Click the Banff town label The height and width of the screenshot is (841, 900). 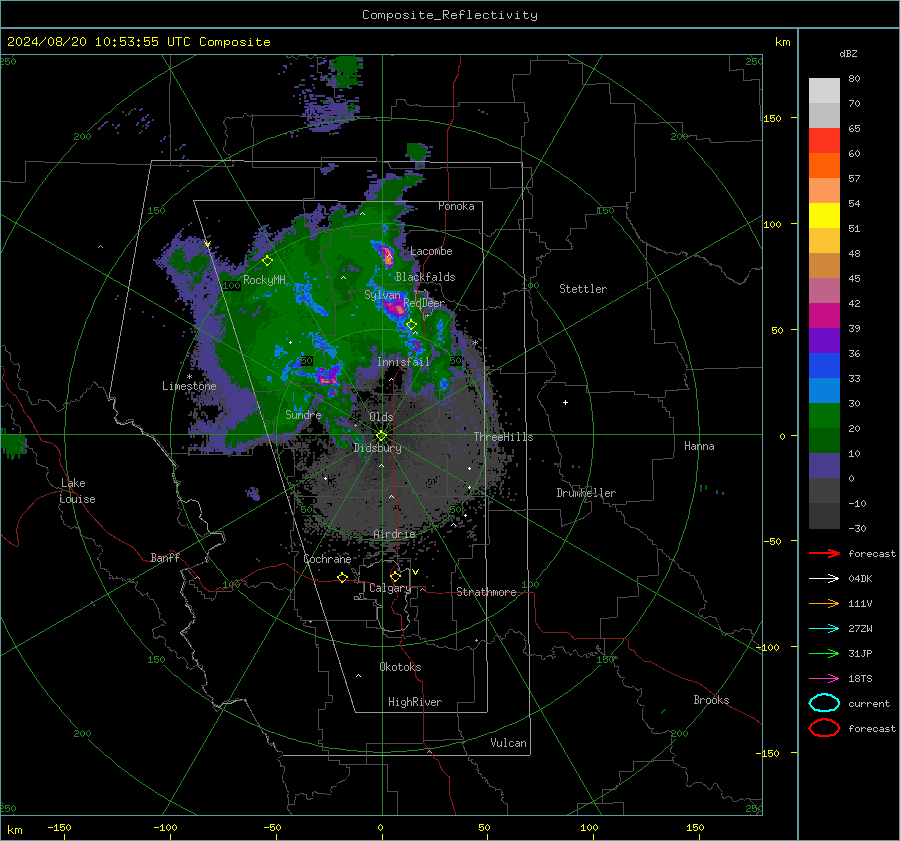pos(165,557)
